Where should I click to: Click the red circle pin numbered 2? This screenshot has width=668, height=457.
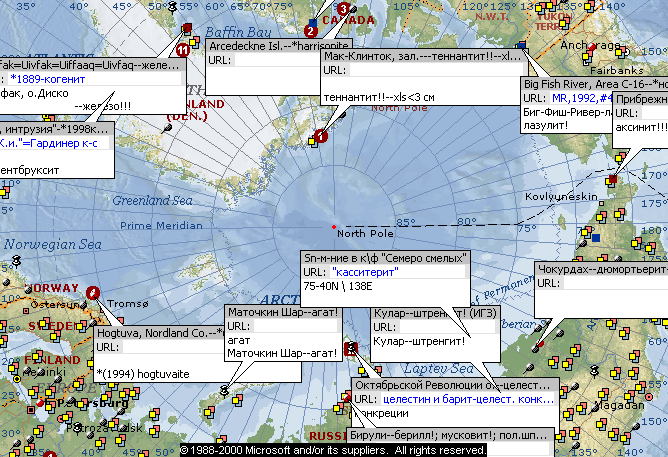[x=311, y=31]
